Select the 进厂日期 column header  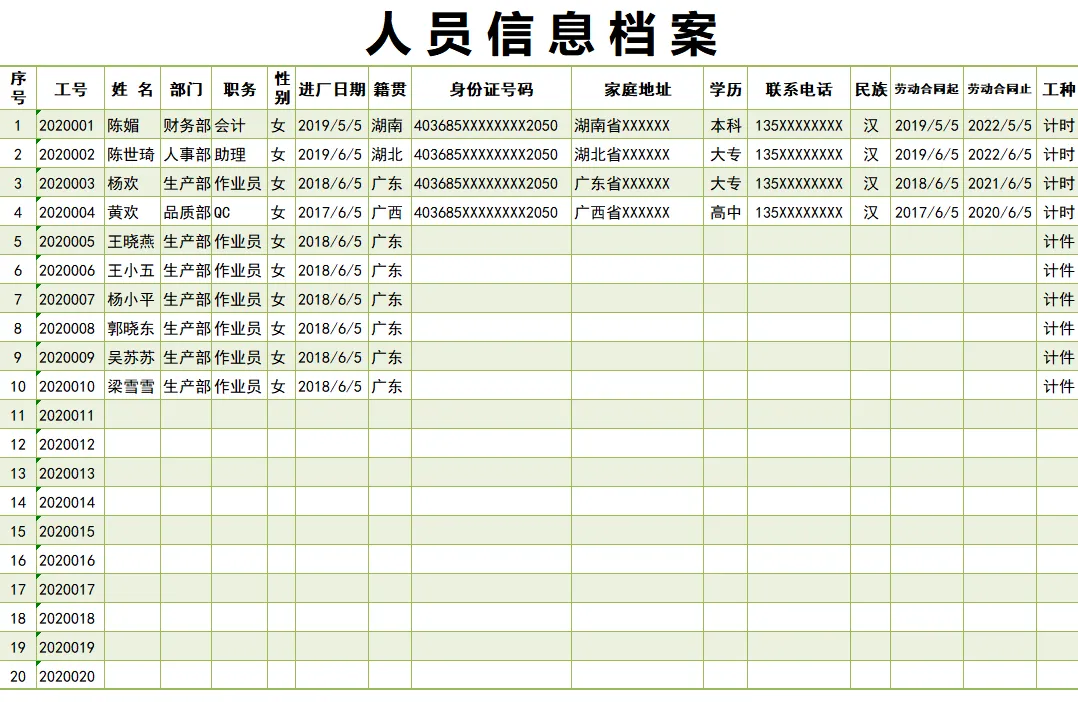coord(332,88)
